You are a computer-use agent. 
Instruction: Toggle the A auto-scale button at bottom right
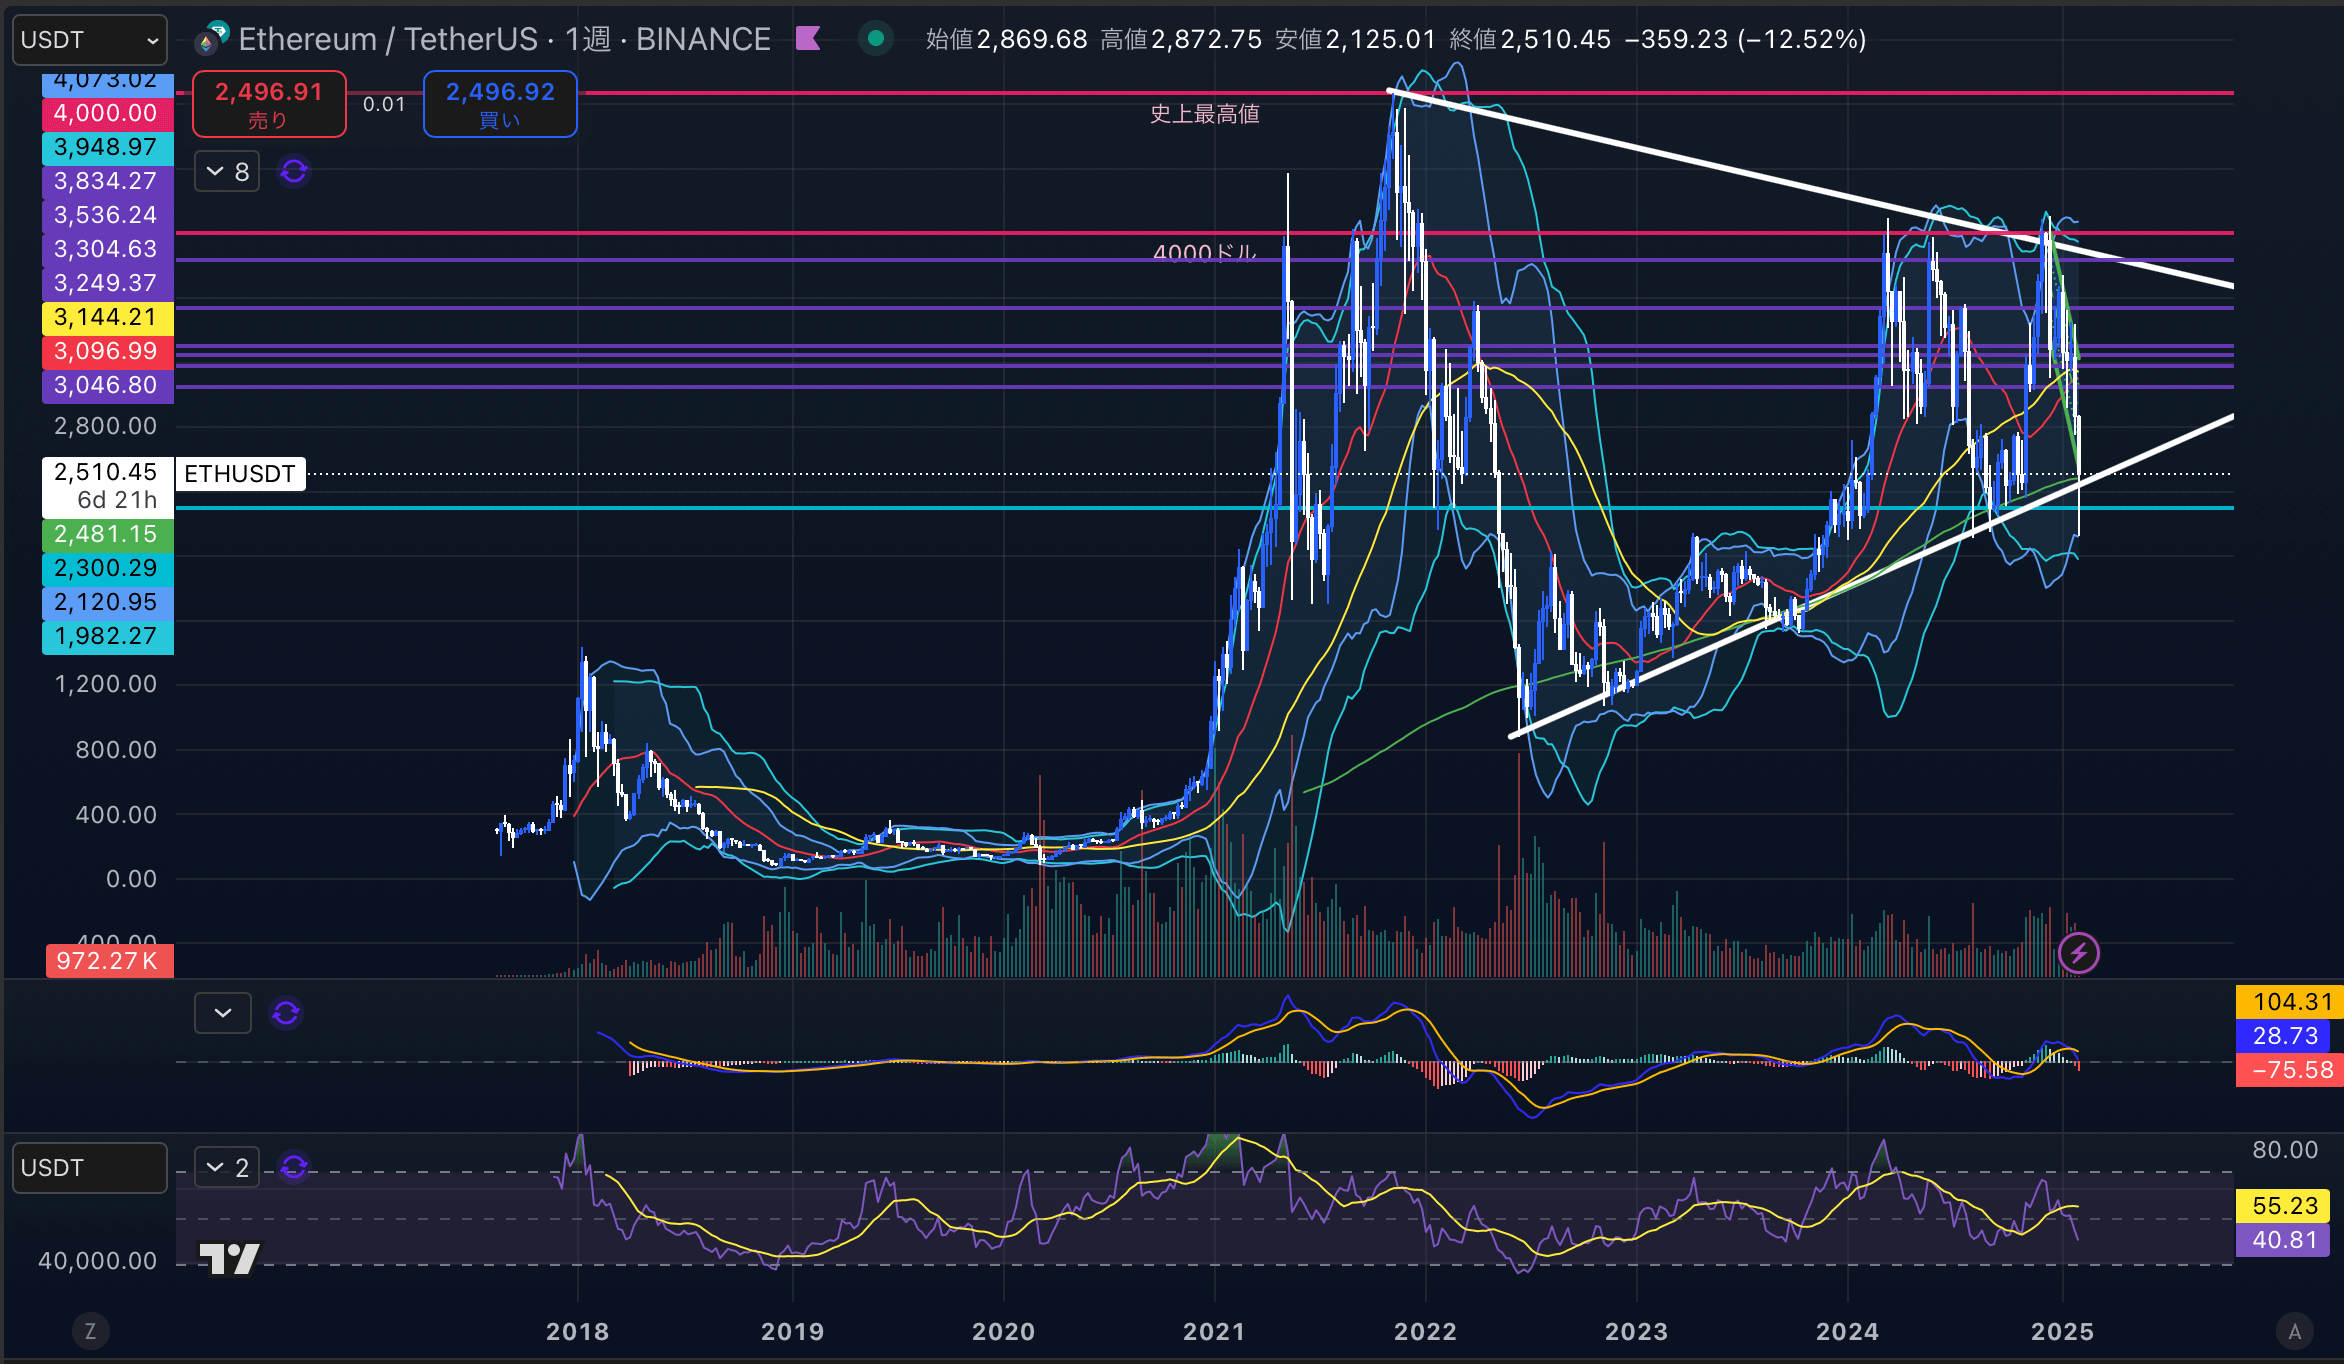pyautogui.click(x=2295, y=1331)
